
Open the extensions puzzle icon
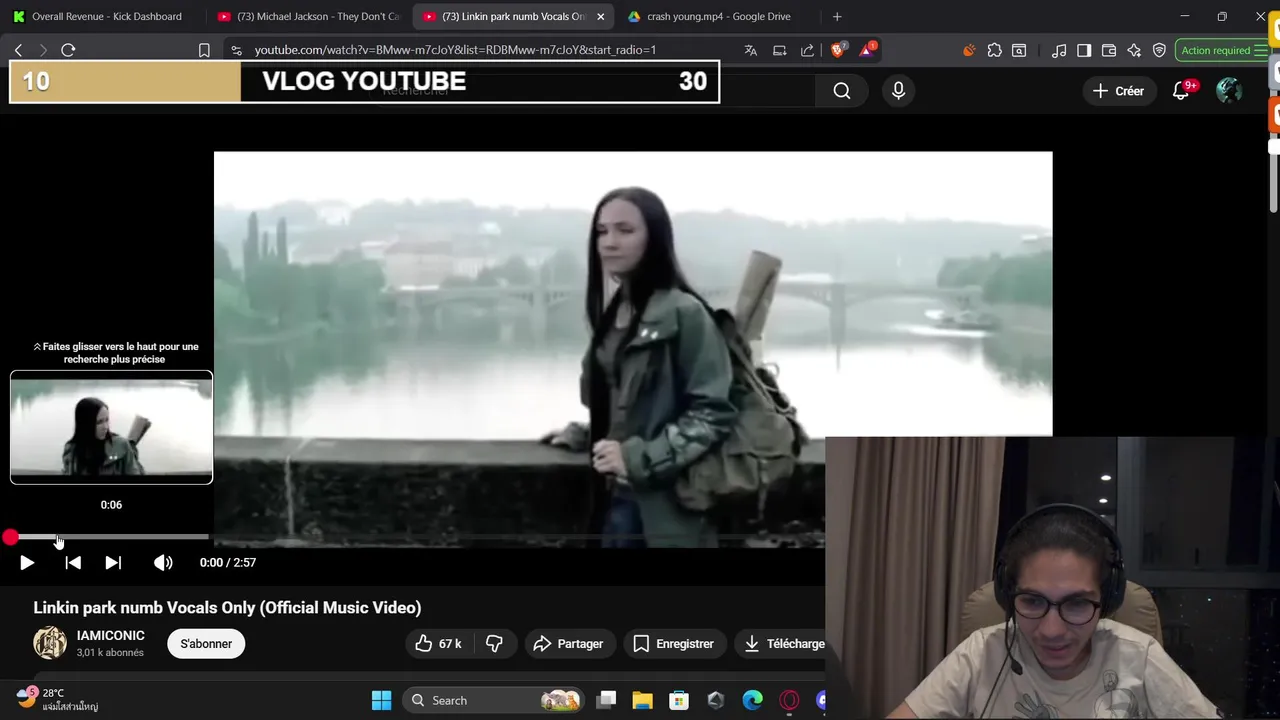click(x=994, y=50)
